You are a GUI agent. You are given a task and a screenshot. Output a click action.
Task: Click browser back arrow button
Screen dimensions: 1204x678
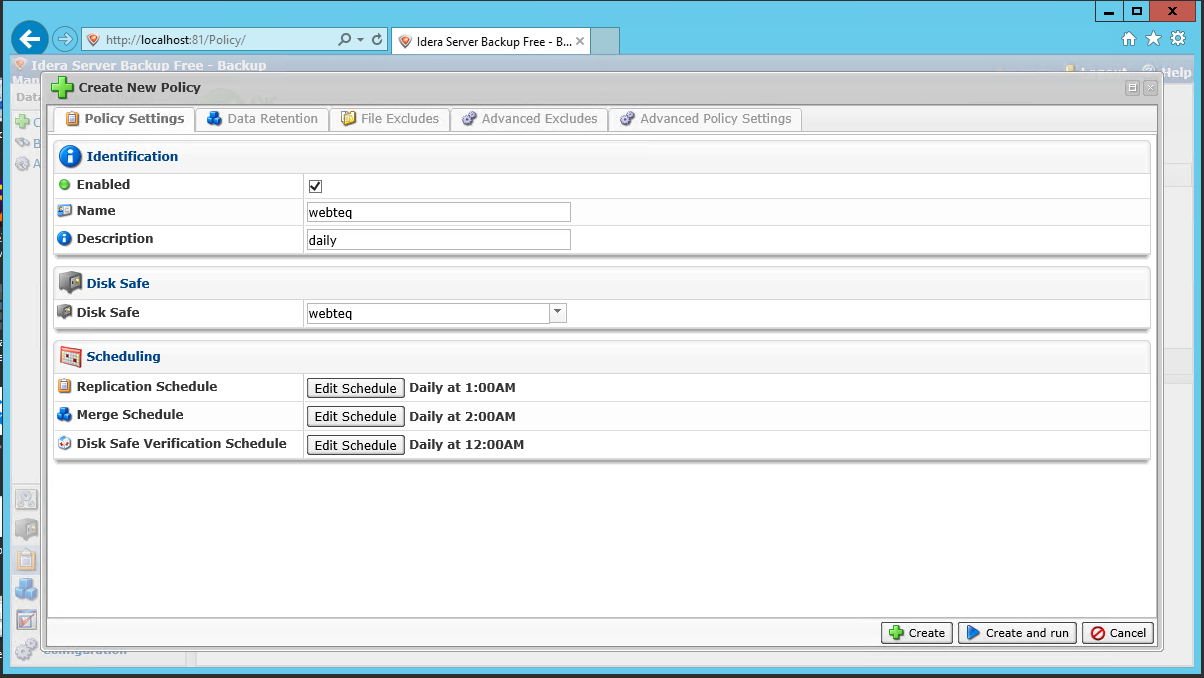30,39
